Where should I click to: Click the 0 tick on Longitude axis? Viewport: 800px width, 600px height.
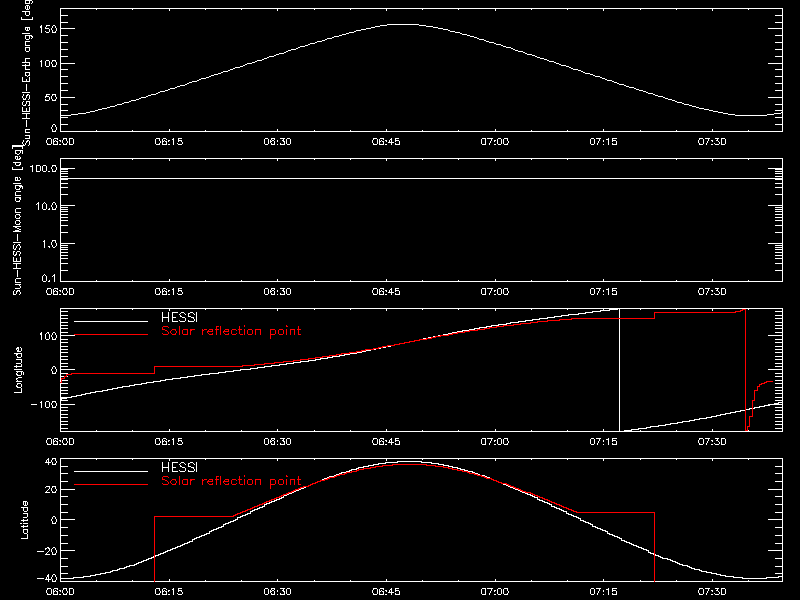tap(54, 370)
